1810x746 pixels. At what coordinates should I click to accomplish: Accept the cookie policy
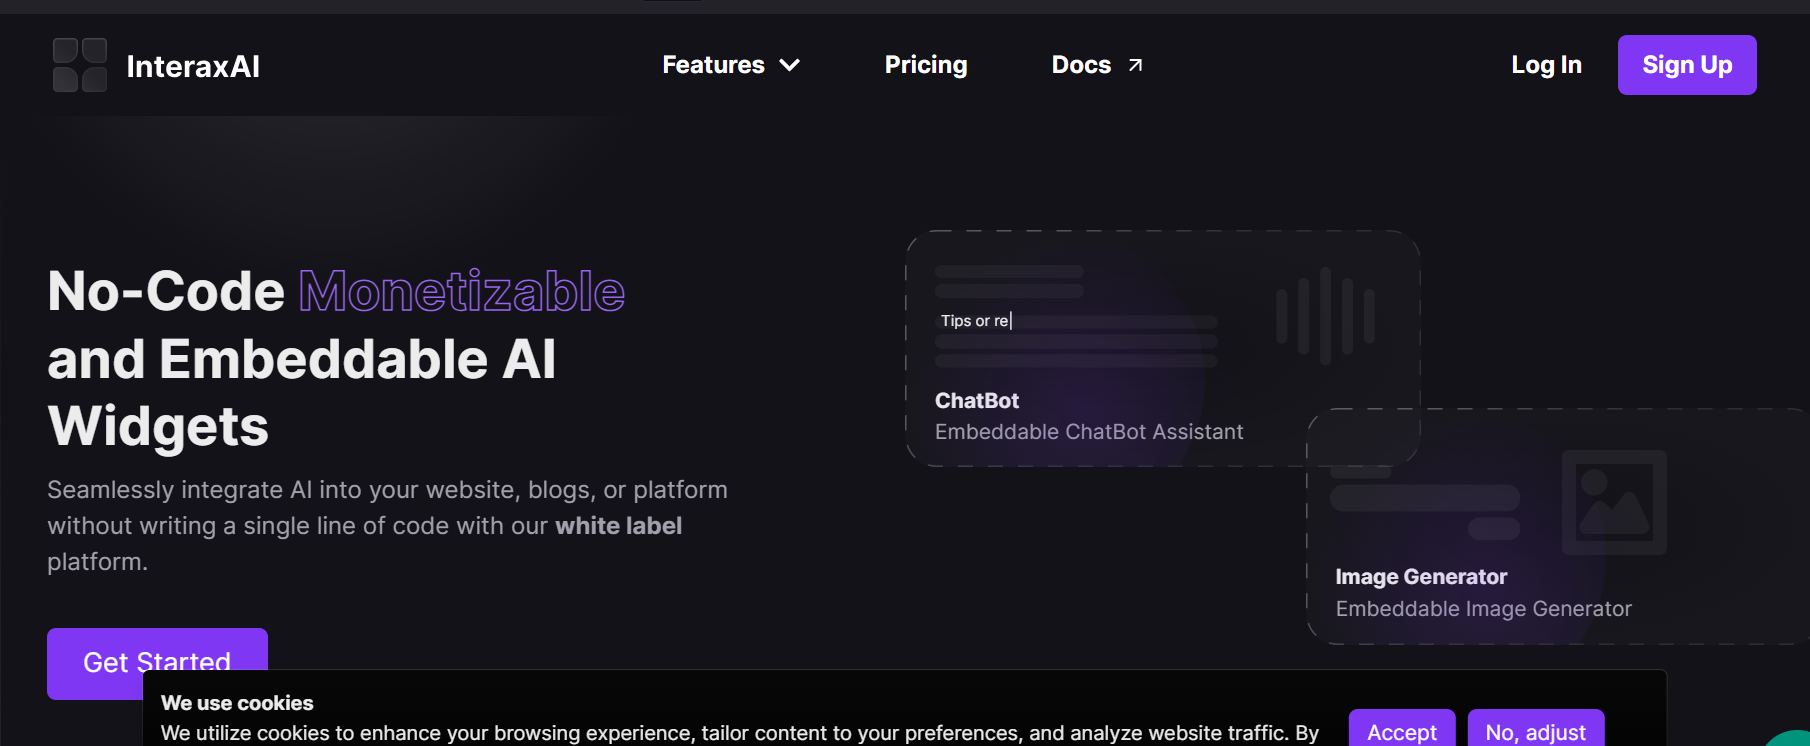tap(1402, 731)
